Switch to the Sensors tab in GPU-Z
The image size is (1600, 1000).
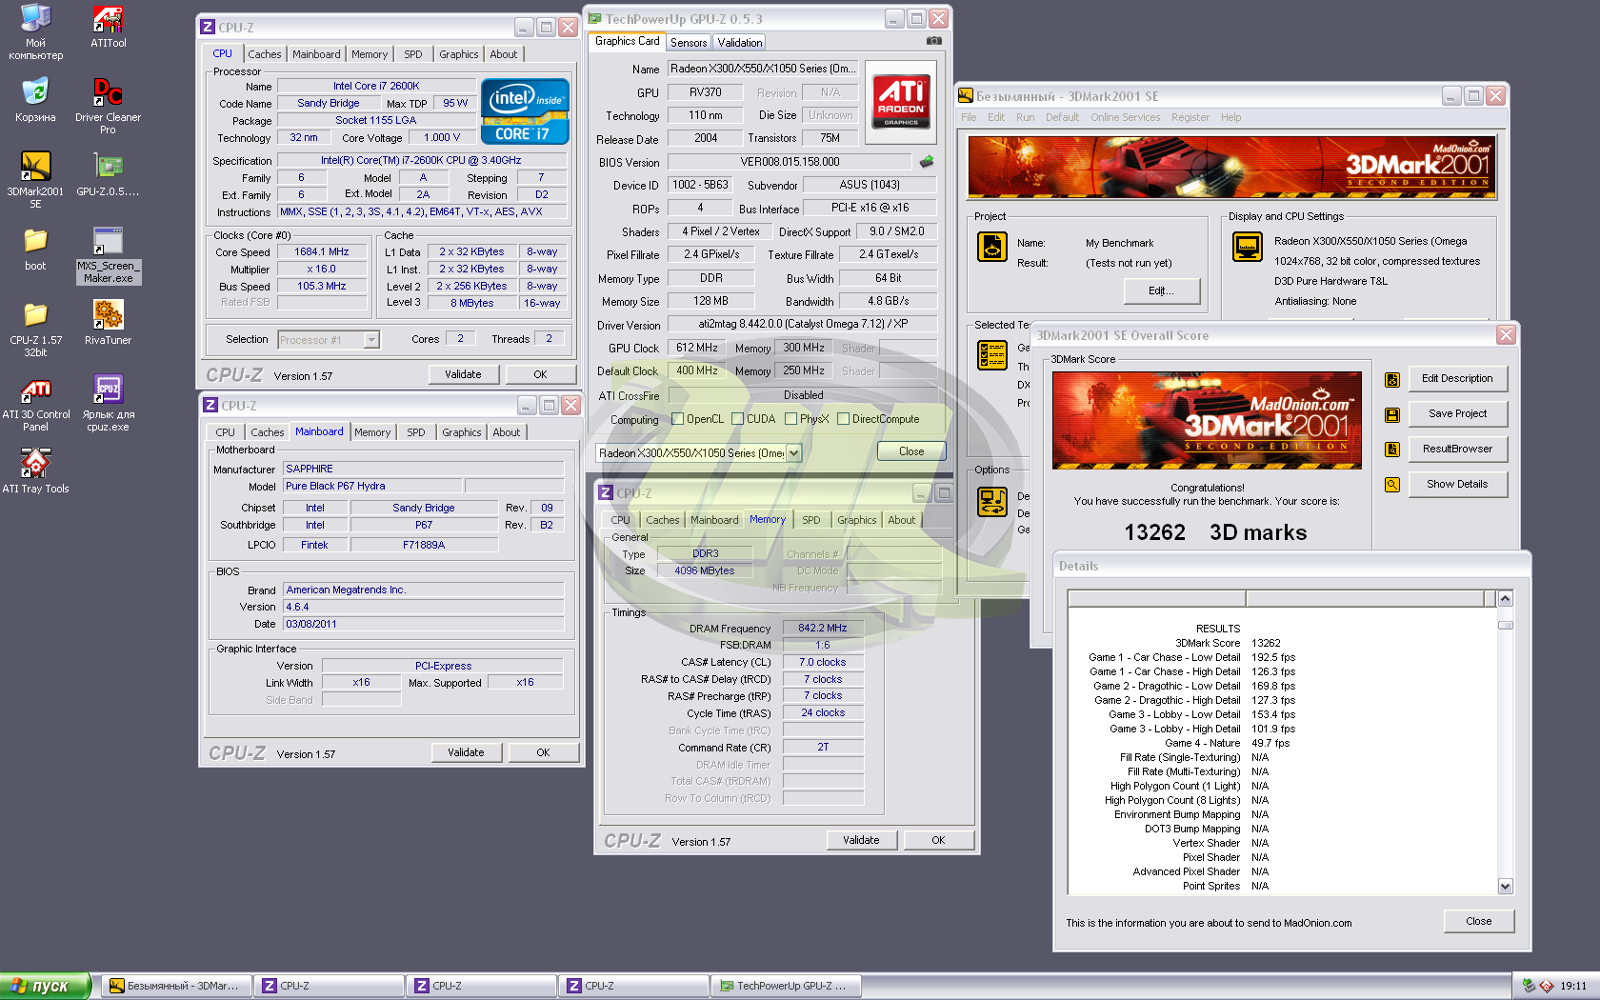(x=688, y=43)
